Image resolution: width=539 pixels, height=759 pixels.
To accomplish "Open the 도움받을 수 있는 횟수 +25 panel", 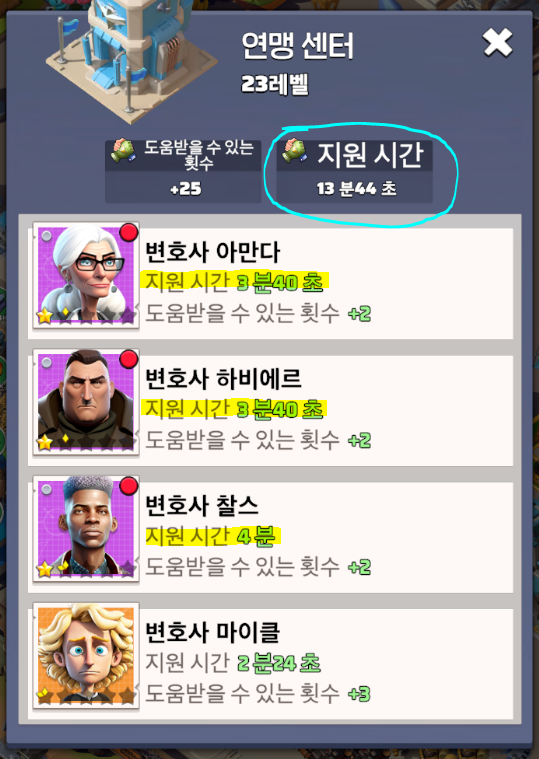I will click(183, 171).
